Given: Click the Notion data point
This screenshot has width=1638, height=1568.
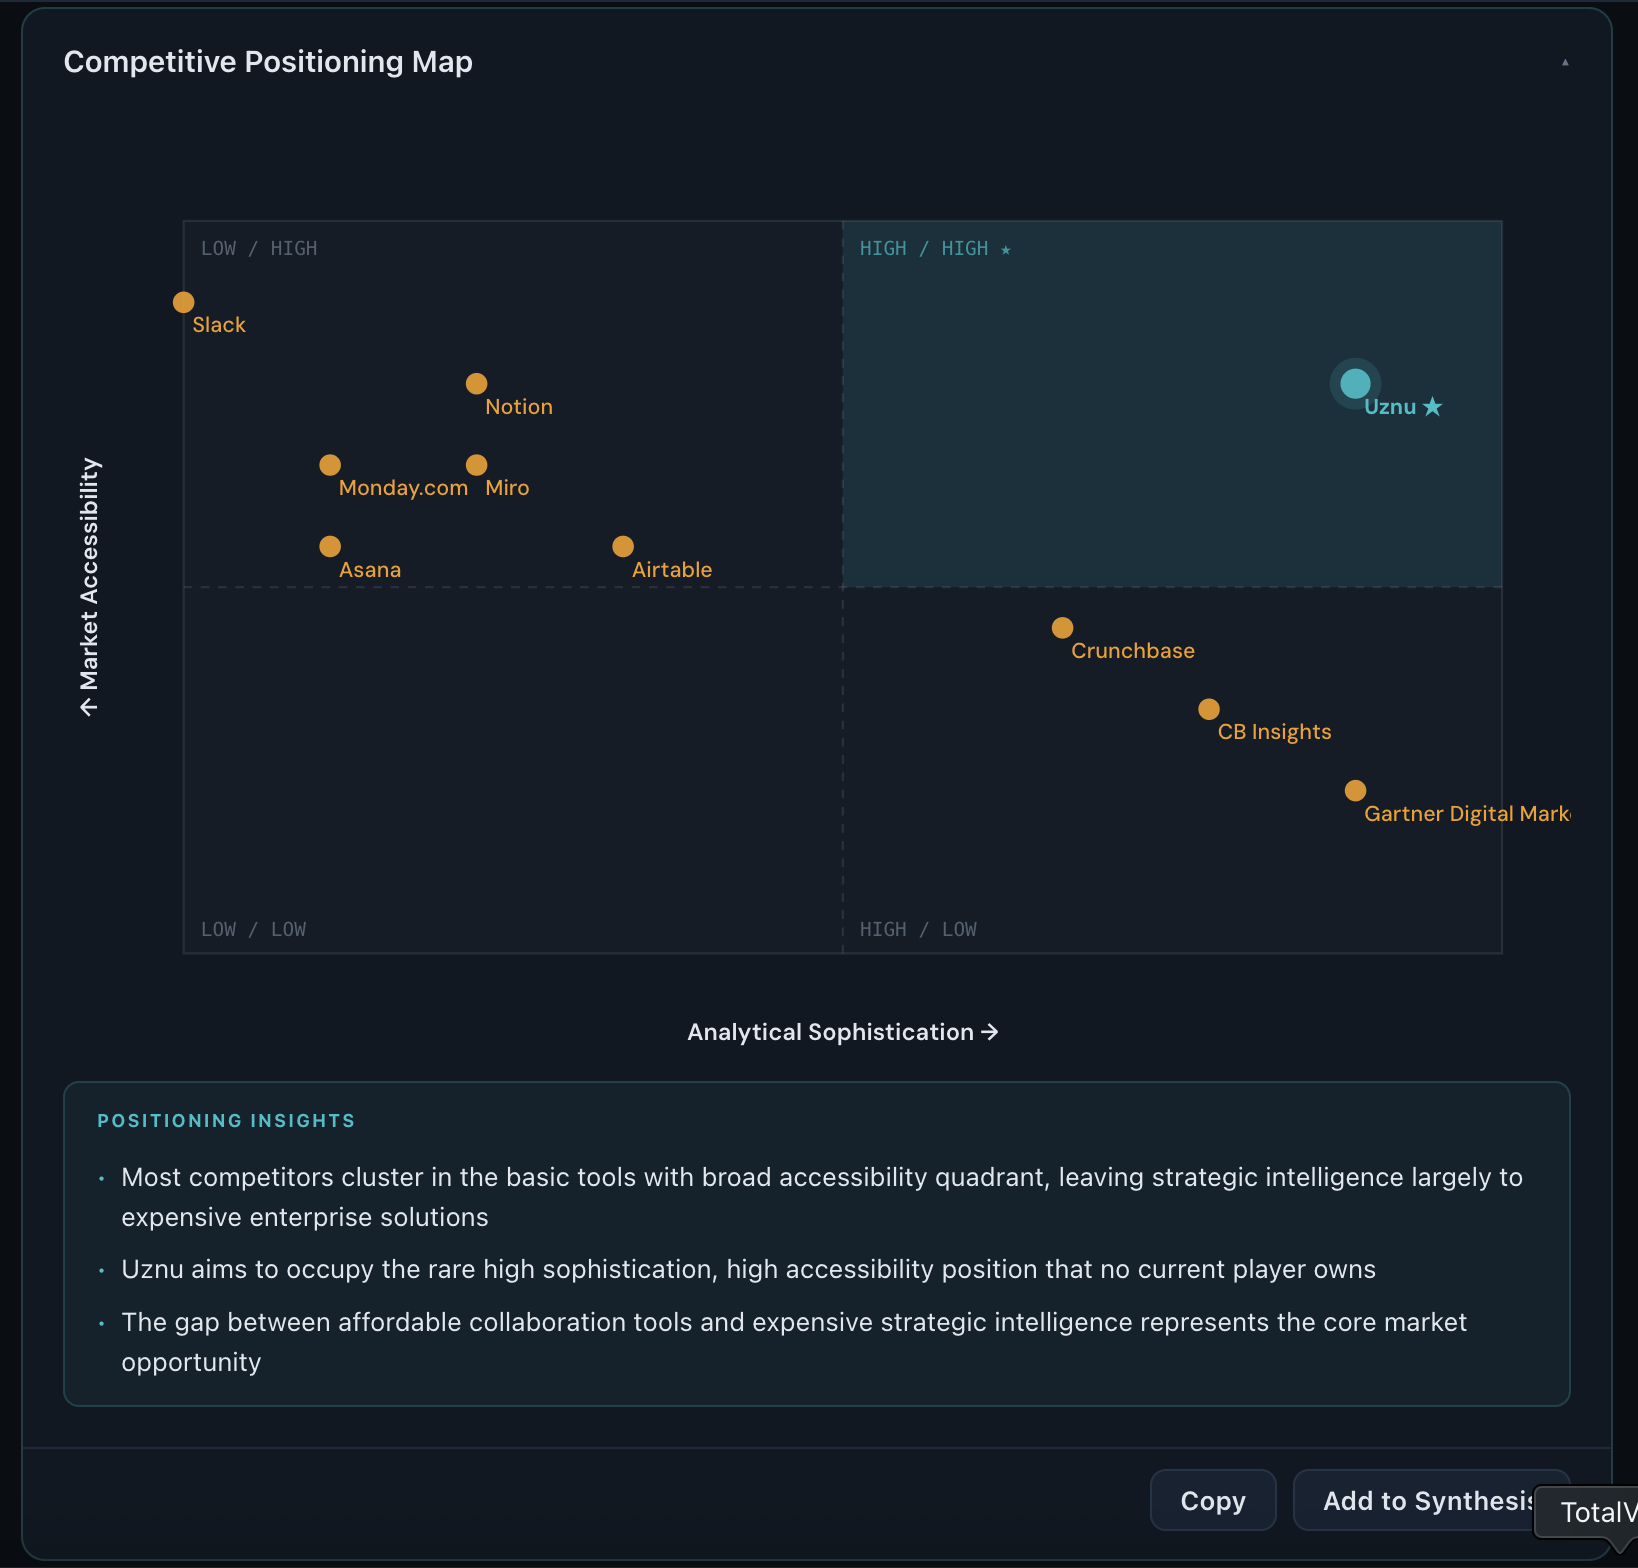Looking at the screenshot, I should point(476,383).
